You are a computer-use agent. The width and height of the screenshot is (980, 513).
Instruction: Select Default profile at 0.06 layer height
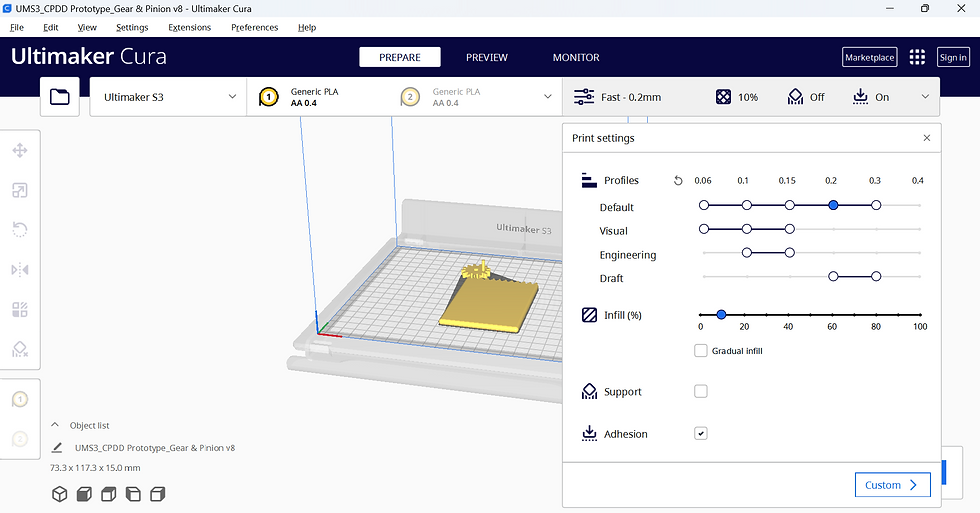[704, 205]
